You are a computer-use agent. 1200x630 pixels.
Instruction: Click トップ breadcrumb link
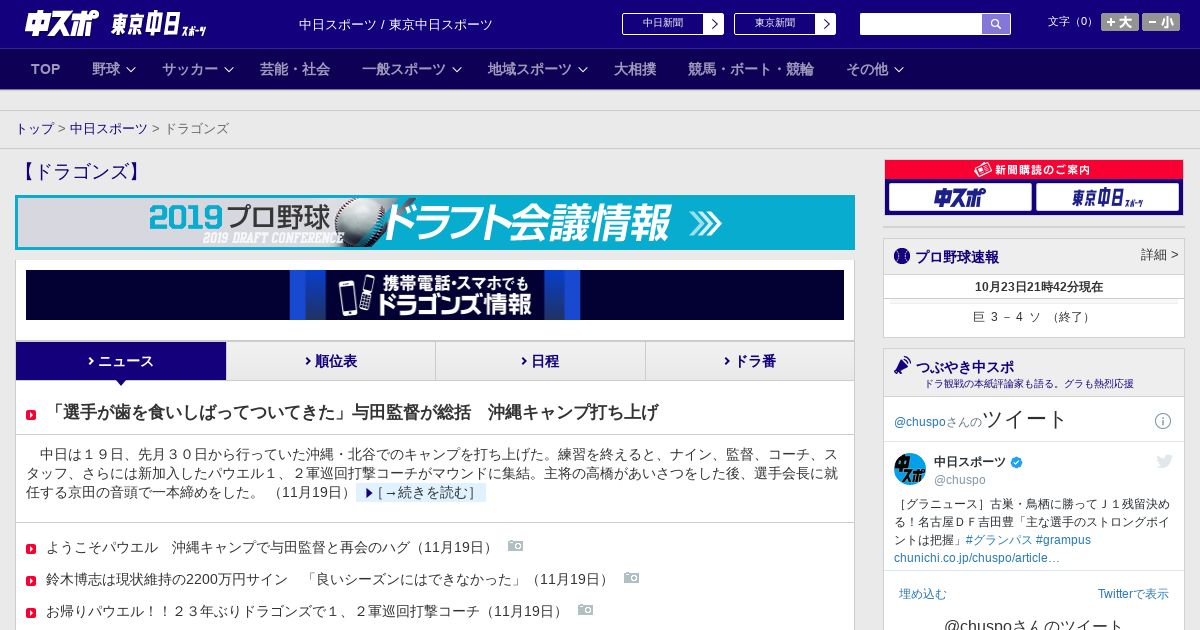click(x=34, y=129)
